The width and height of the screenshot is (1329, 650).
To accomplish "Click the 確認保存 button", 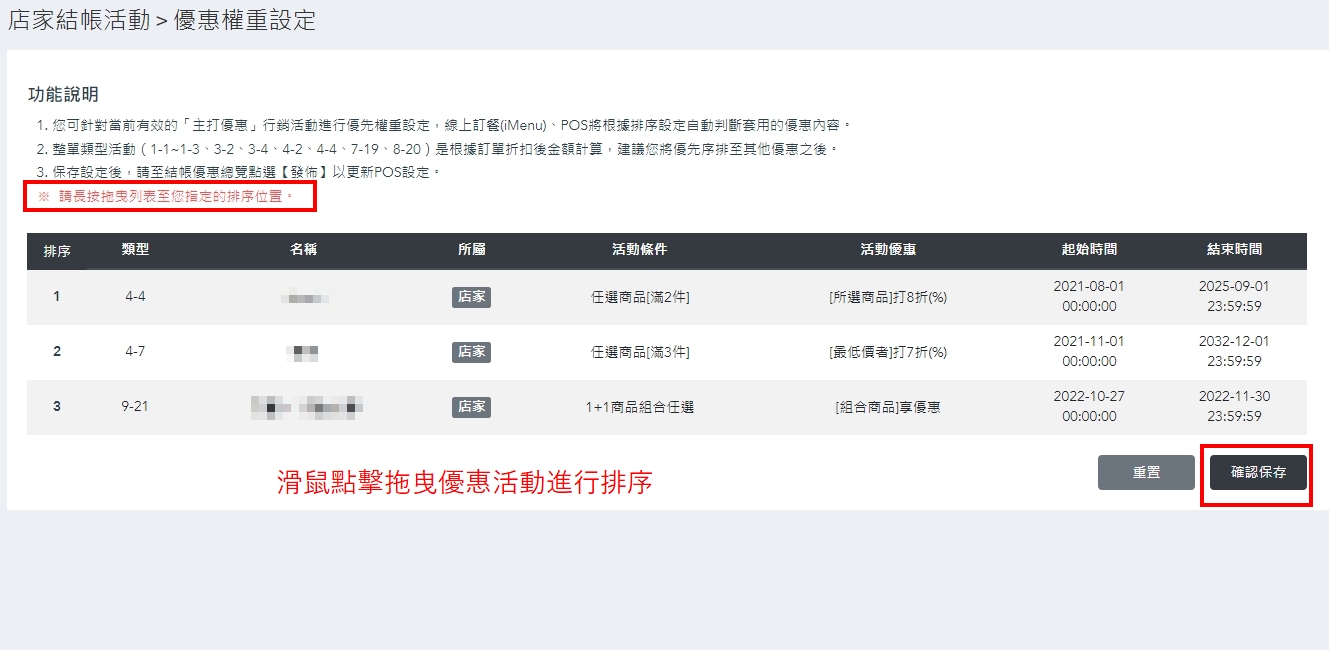I will (x=1258, y=472).
